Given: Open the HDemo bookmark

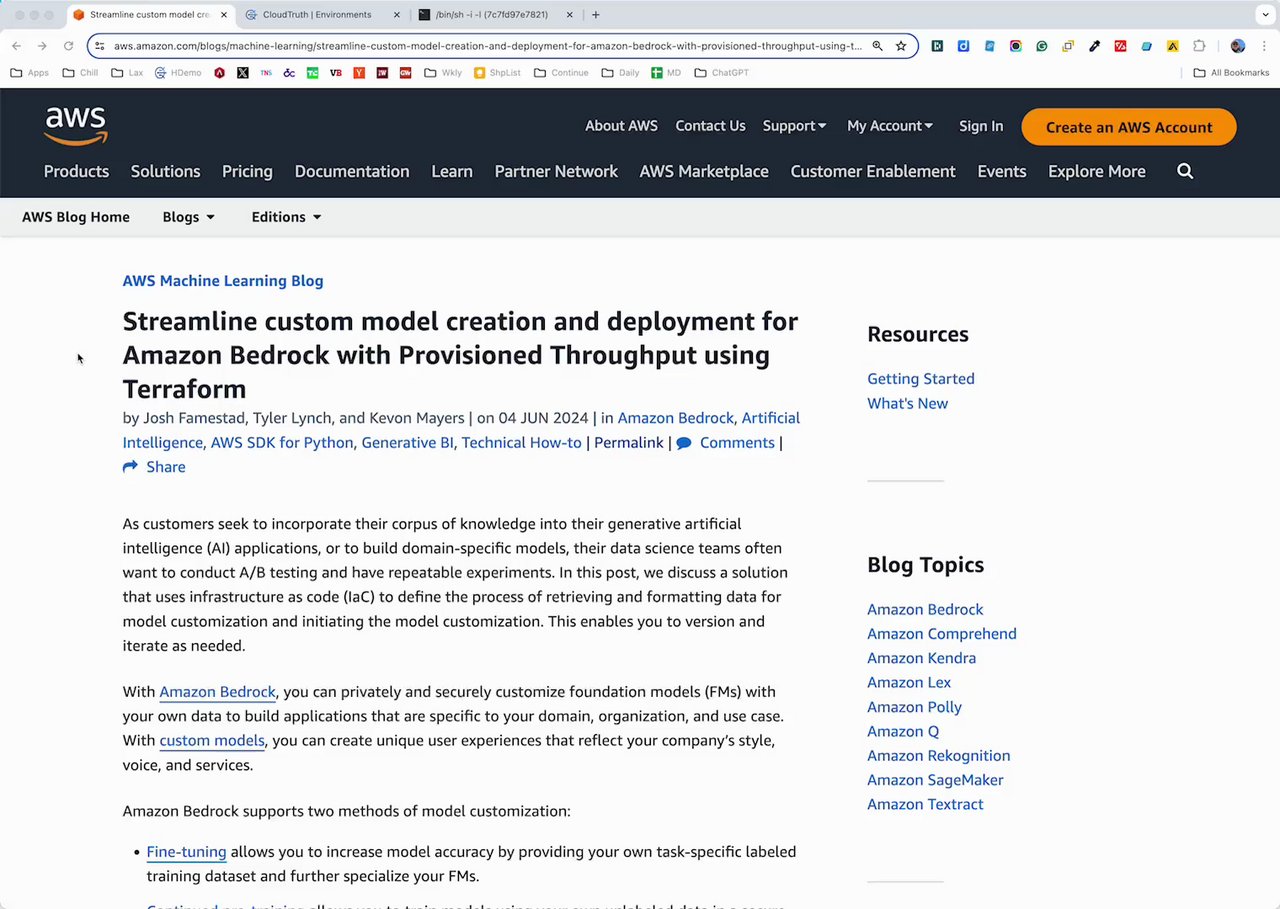Looking at the screenshot, I should (x=178, y=73).
